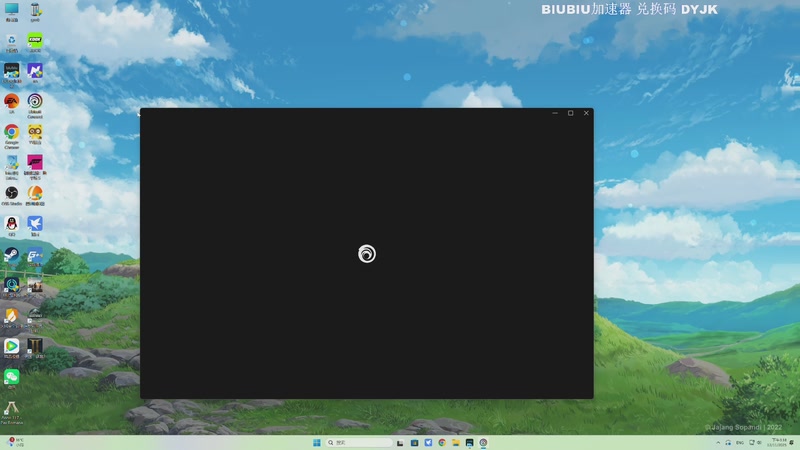The width and height of the screenshot is (800, 450).
Task: Open the Tencent Video desktop shortcut
Action: 11,348
